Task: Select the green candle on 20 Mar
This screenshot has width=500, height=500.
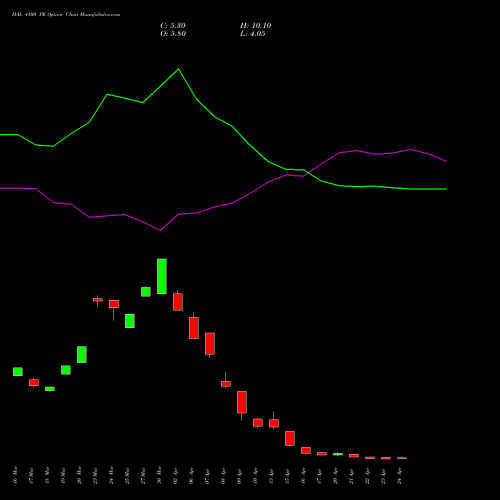Action: coord(82,354)
